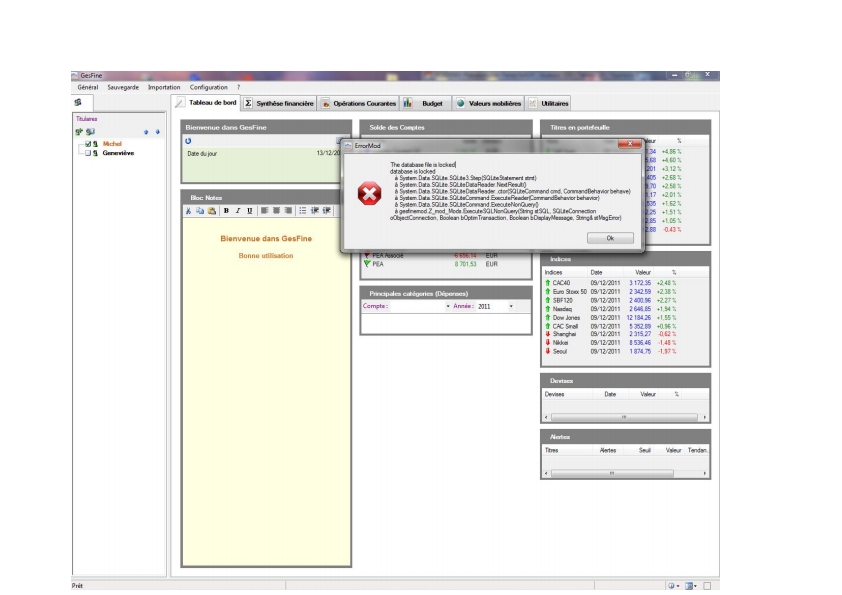842x595 pixels.
Task: Click the red error icon in ErrorMod dialog
Action: pos(369,194)
